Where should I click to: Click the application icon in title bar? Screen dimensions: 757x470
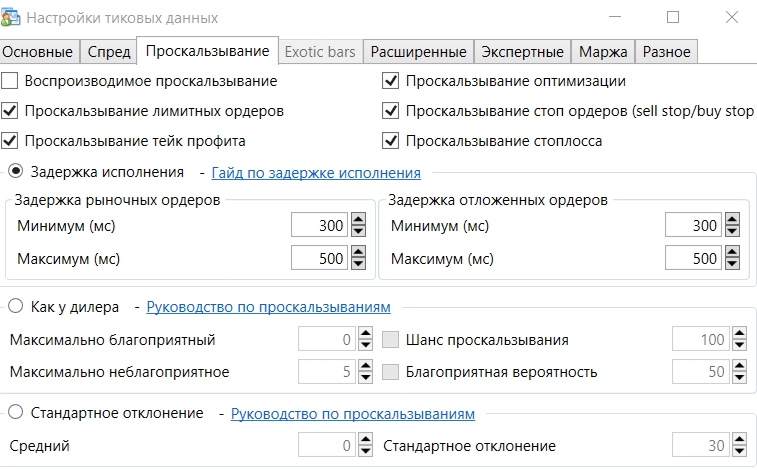(10, 17)
